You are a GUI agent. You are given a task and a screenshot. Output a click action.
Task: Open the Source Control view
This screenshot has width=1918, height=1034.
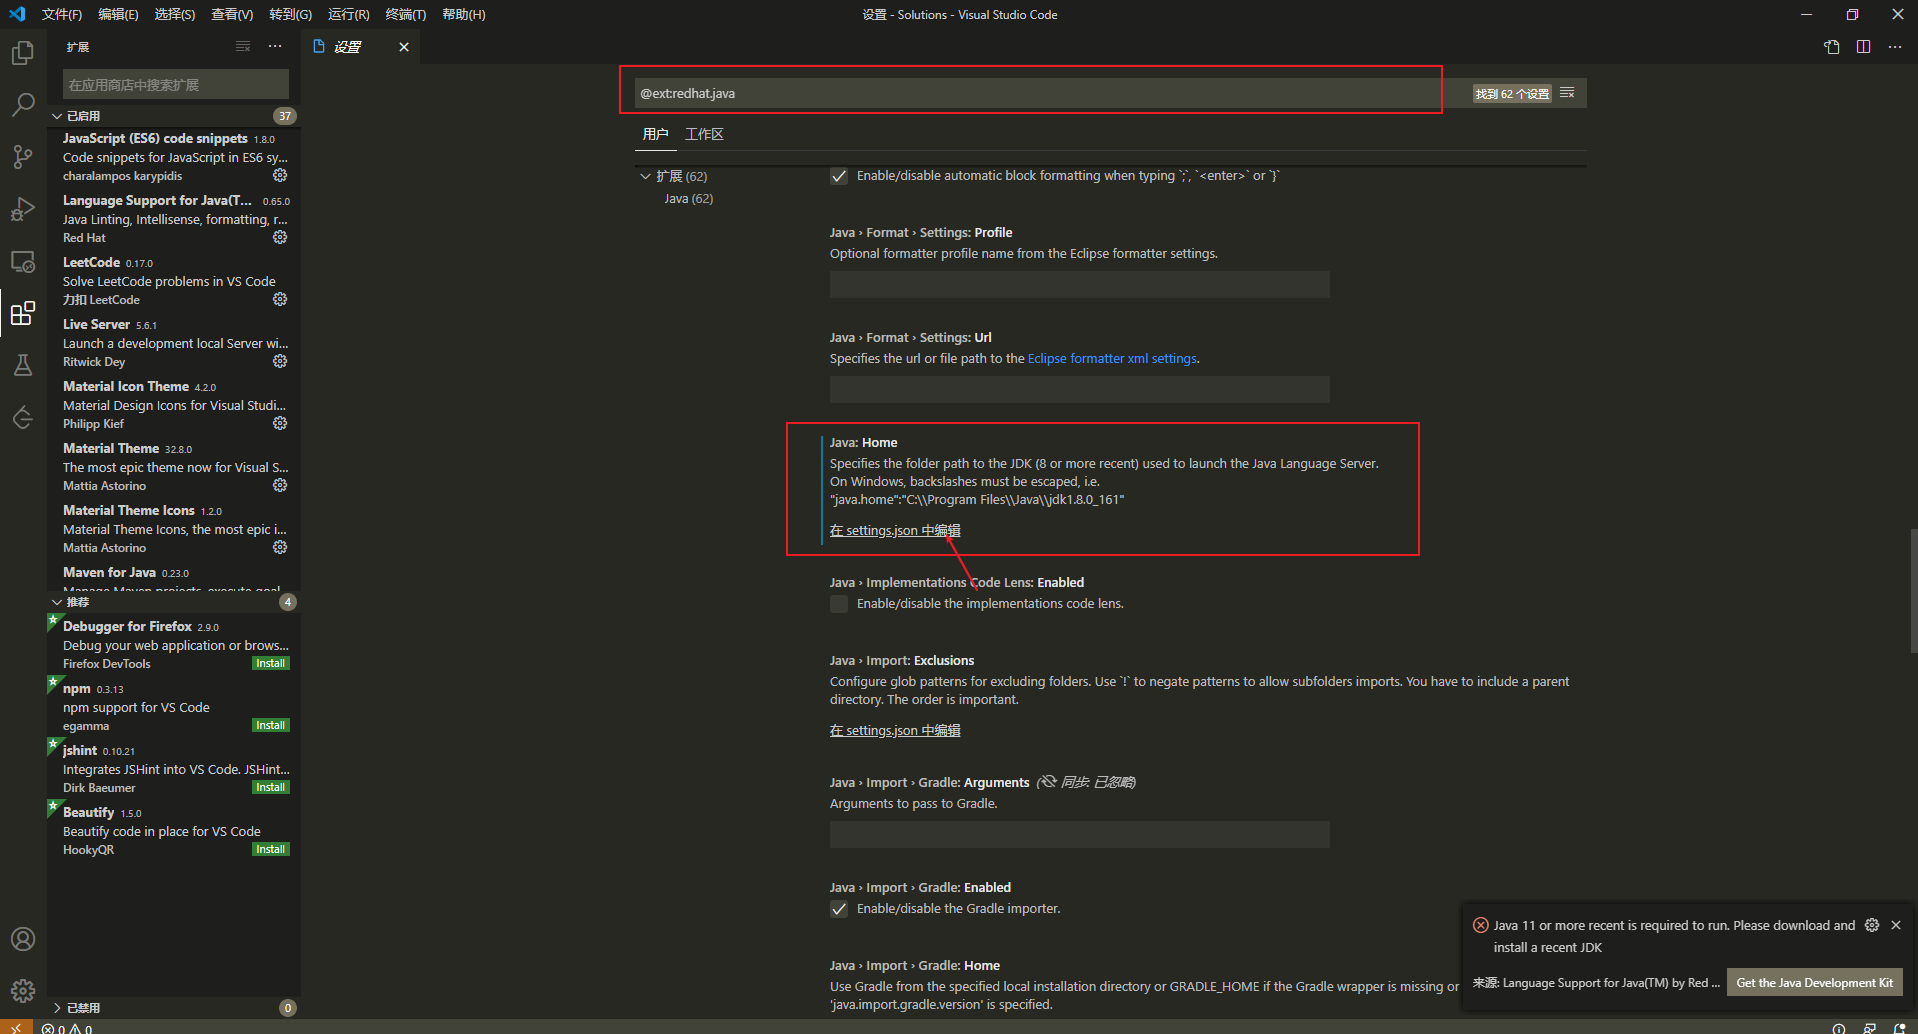[x=22, y=157]
